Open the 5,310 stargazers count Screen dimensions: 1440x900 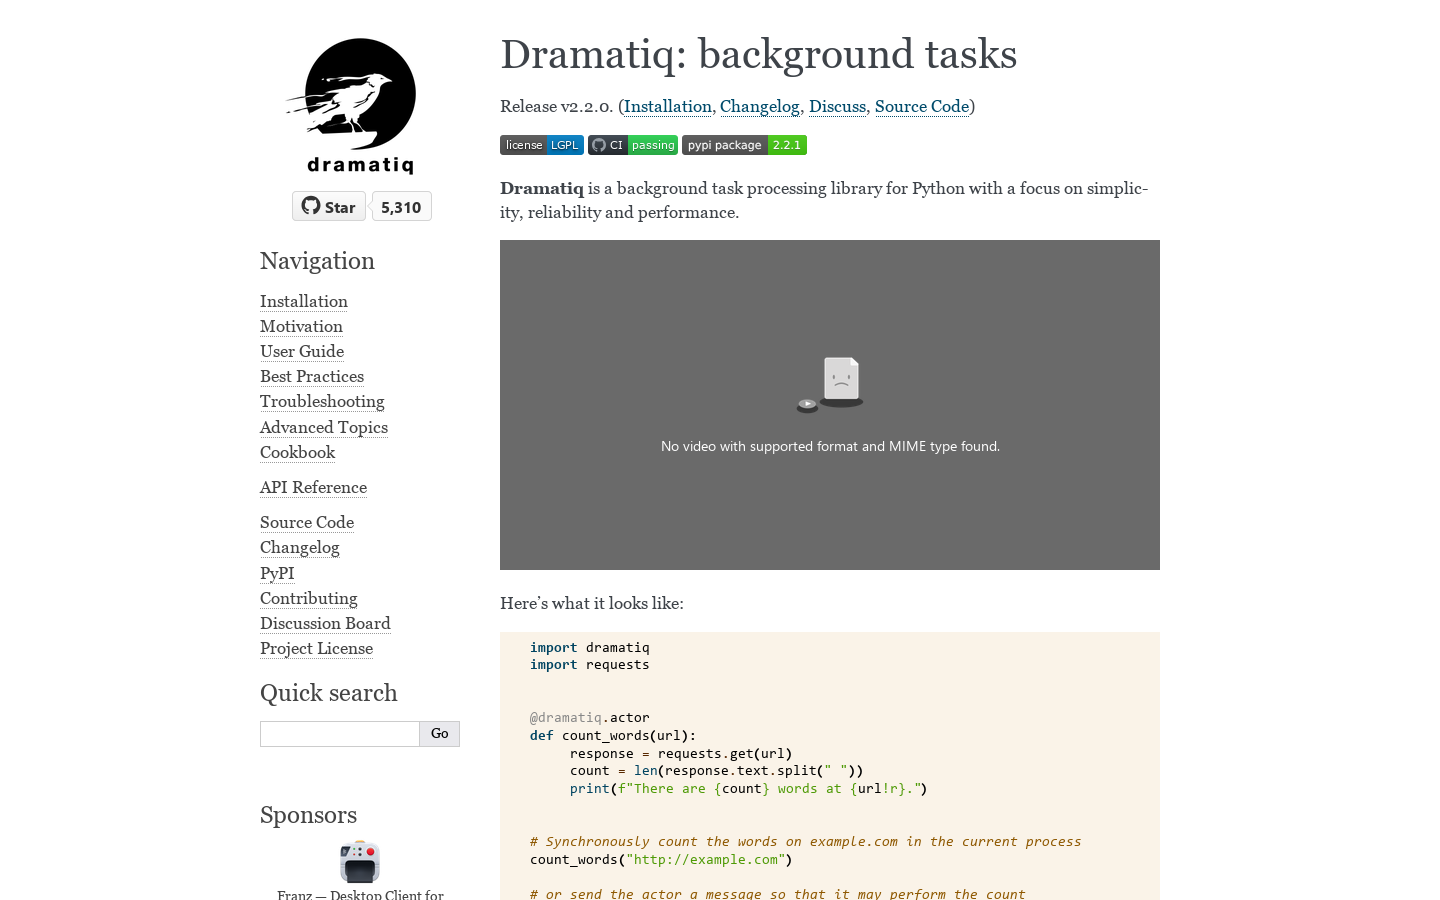tap(401, 206)
